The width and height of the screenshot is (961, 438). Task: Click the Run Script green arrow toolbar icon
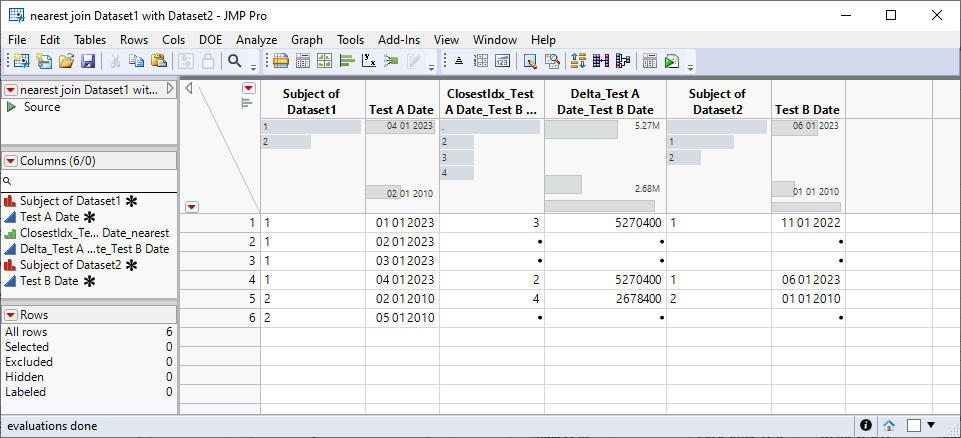point(672,61)
